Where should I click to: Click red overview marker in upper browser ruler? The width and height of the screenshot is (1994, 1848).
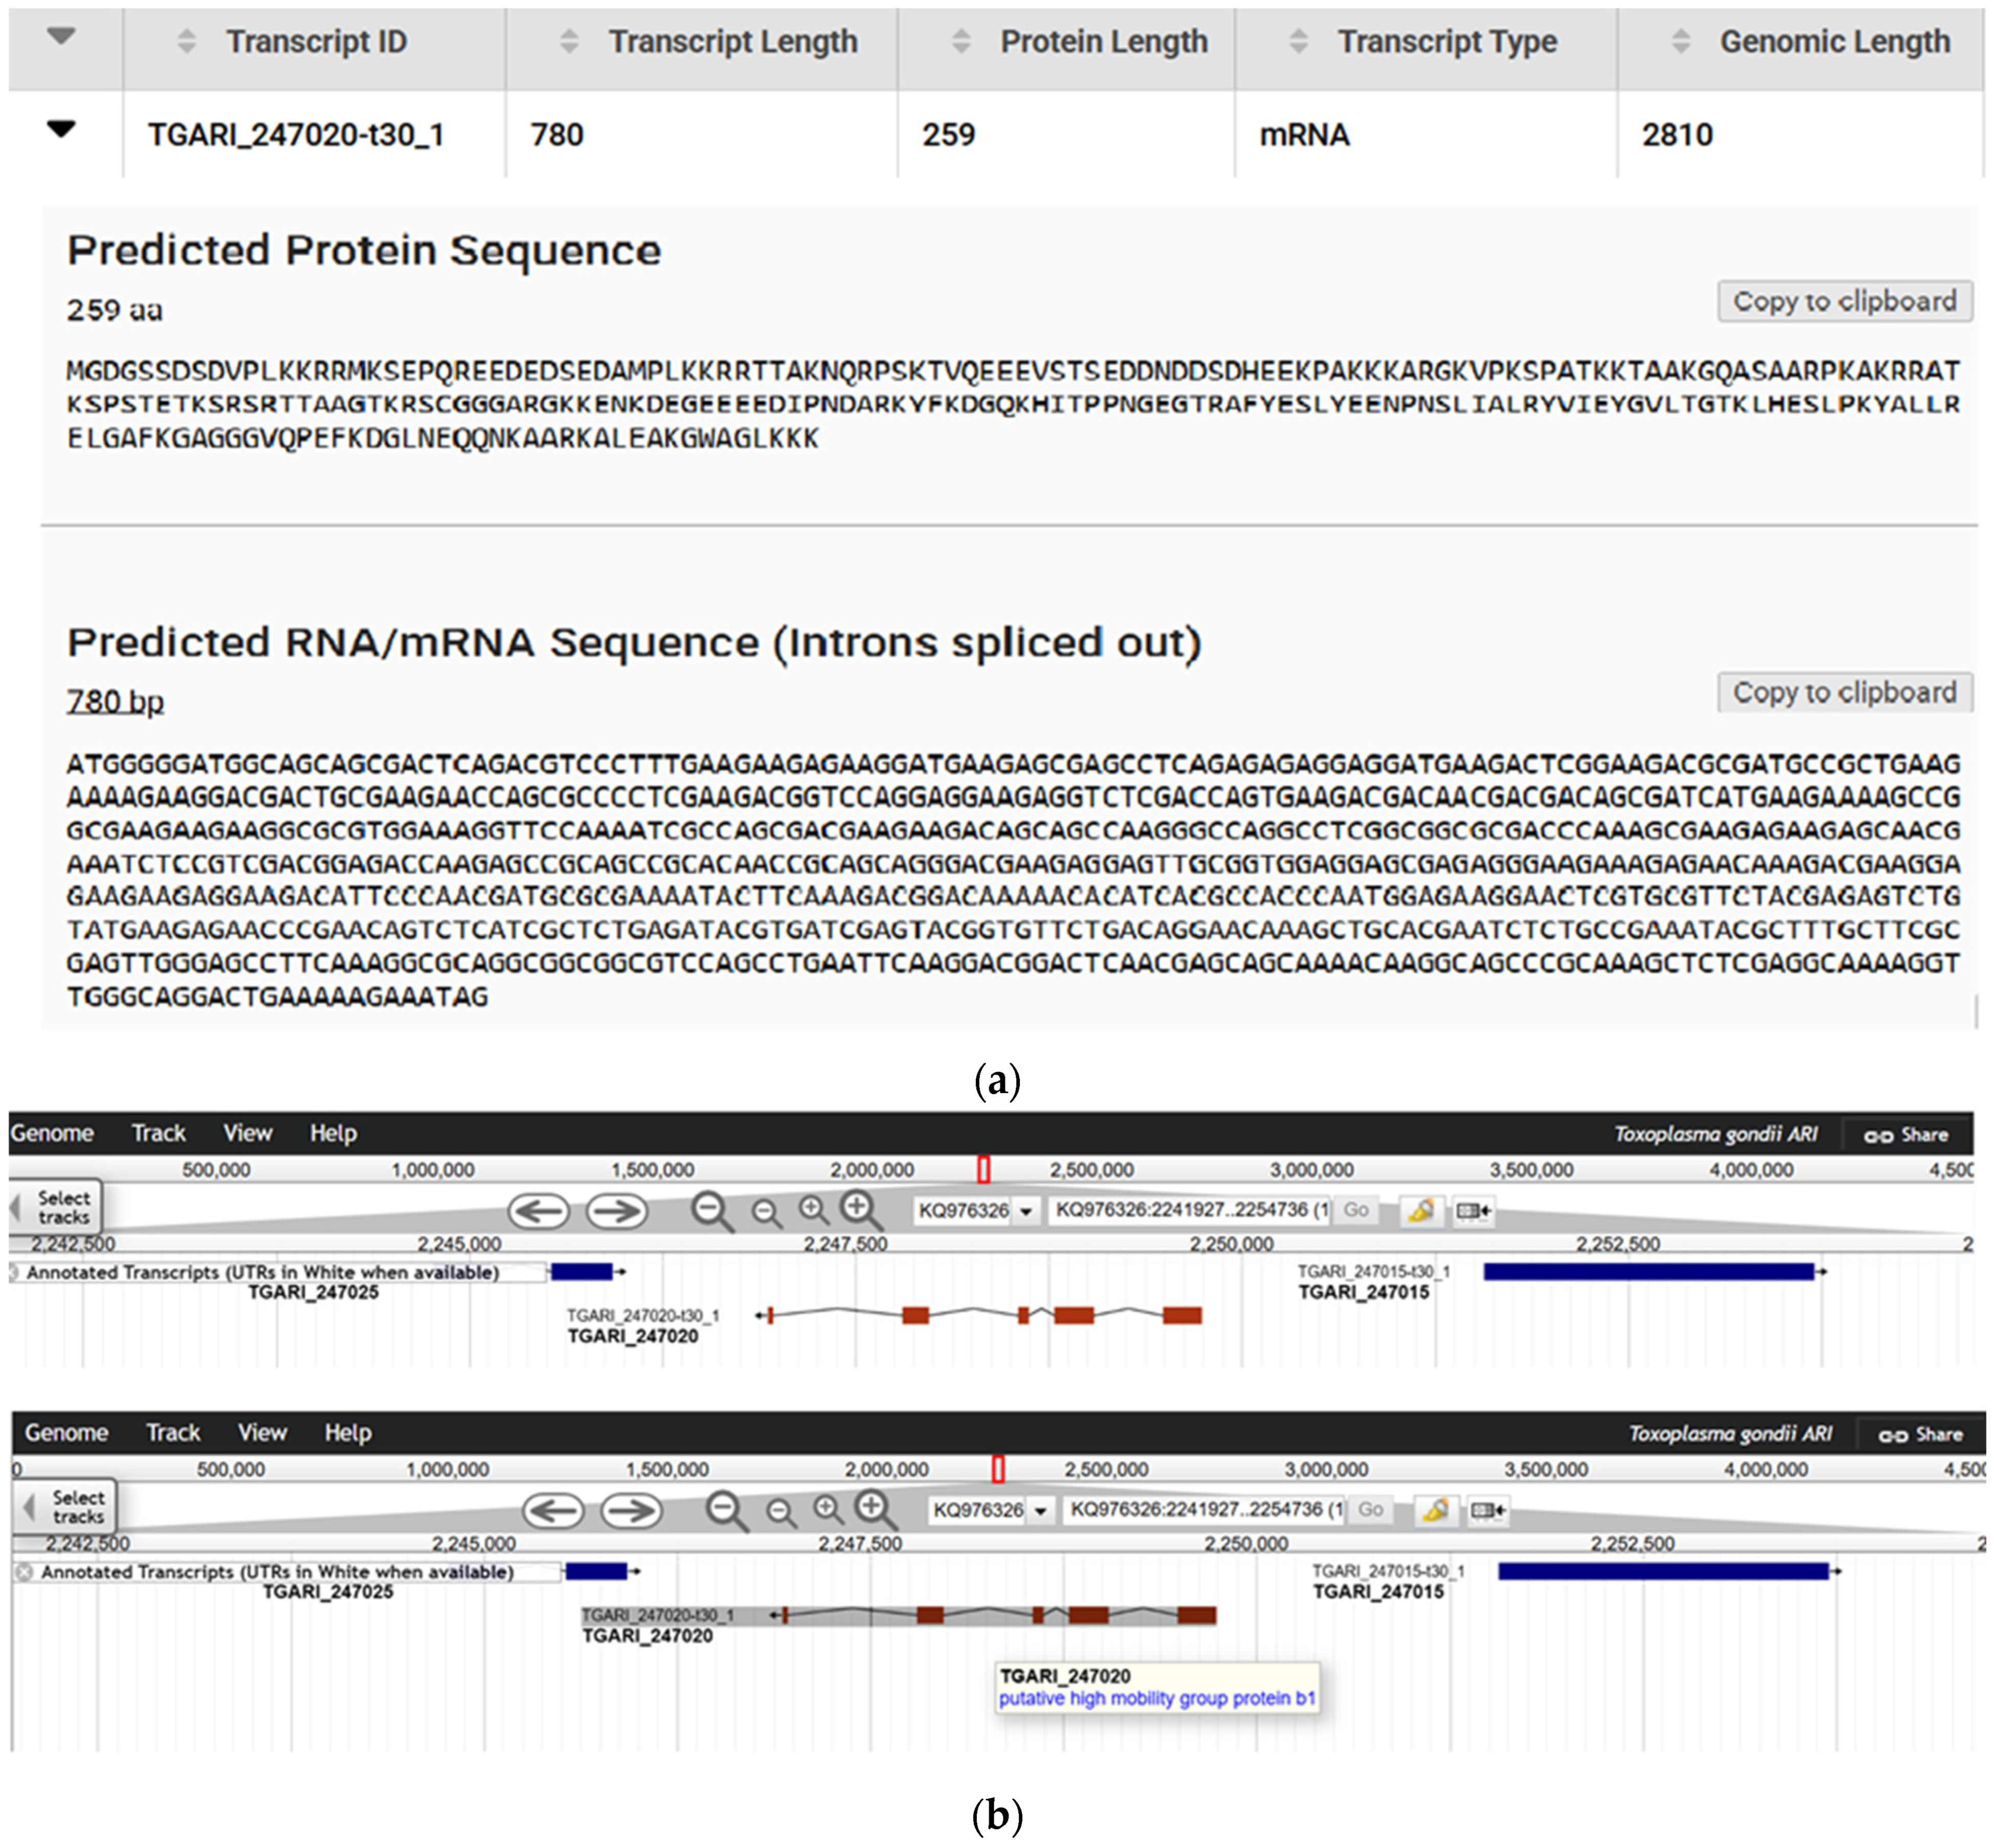(x=984, y=1169)
